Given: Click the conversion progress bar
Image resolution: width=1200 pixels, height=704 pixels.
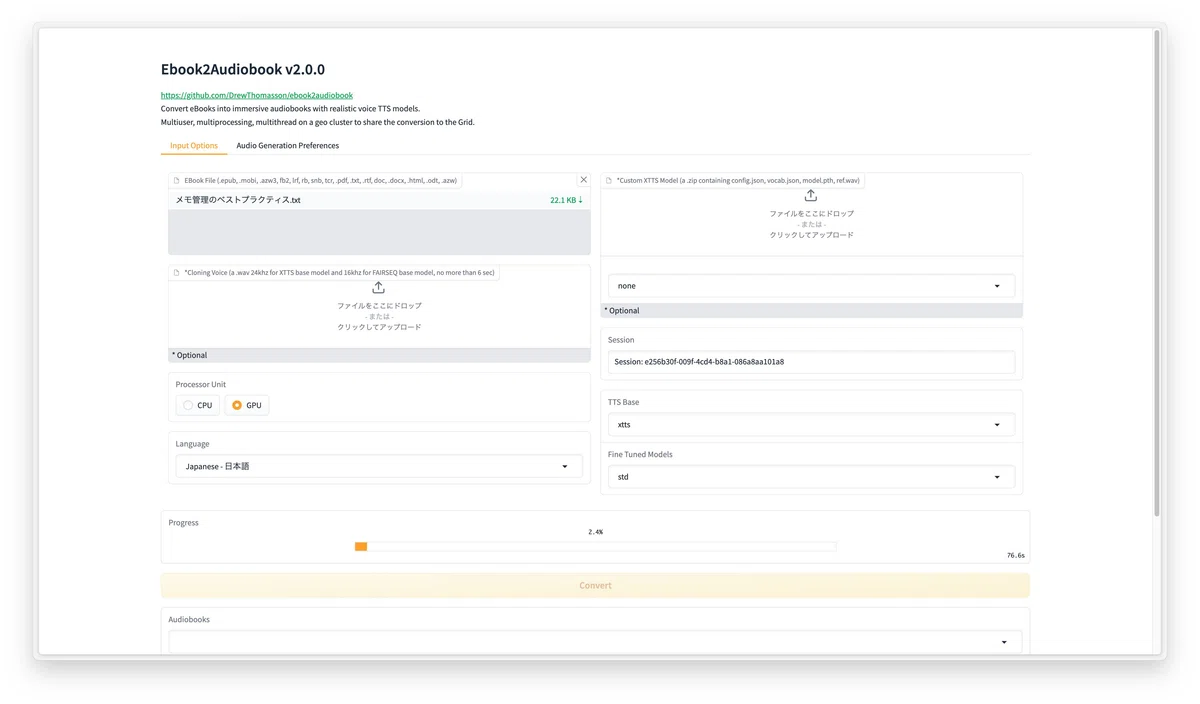Looking at the screenshot, I should (x=595, y=546).
